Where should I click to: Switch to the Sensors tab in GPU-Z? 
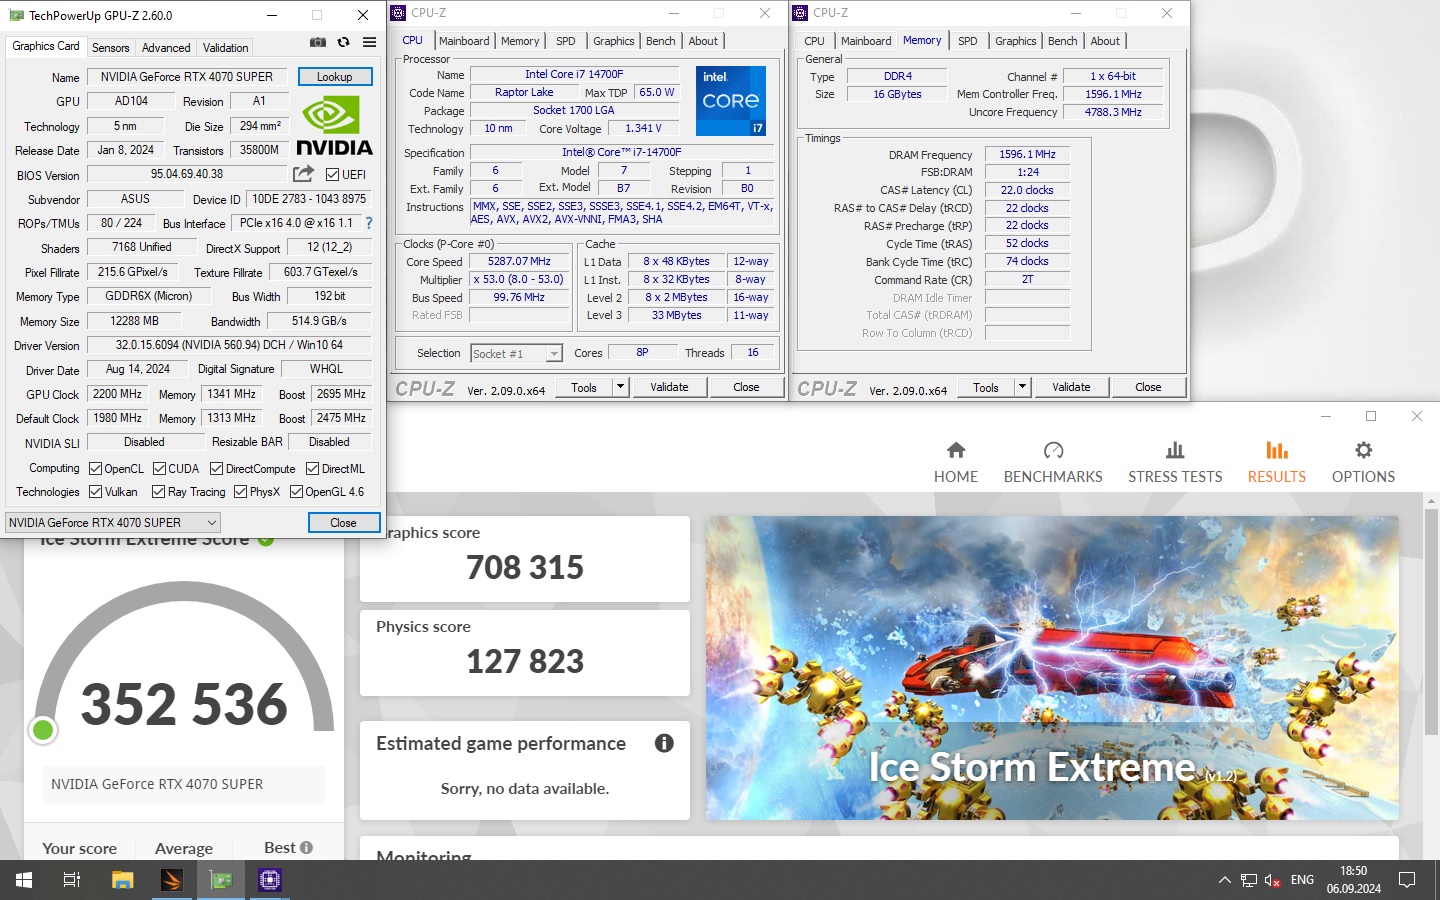click(x=110, y=48)
